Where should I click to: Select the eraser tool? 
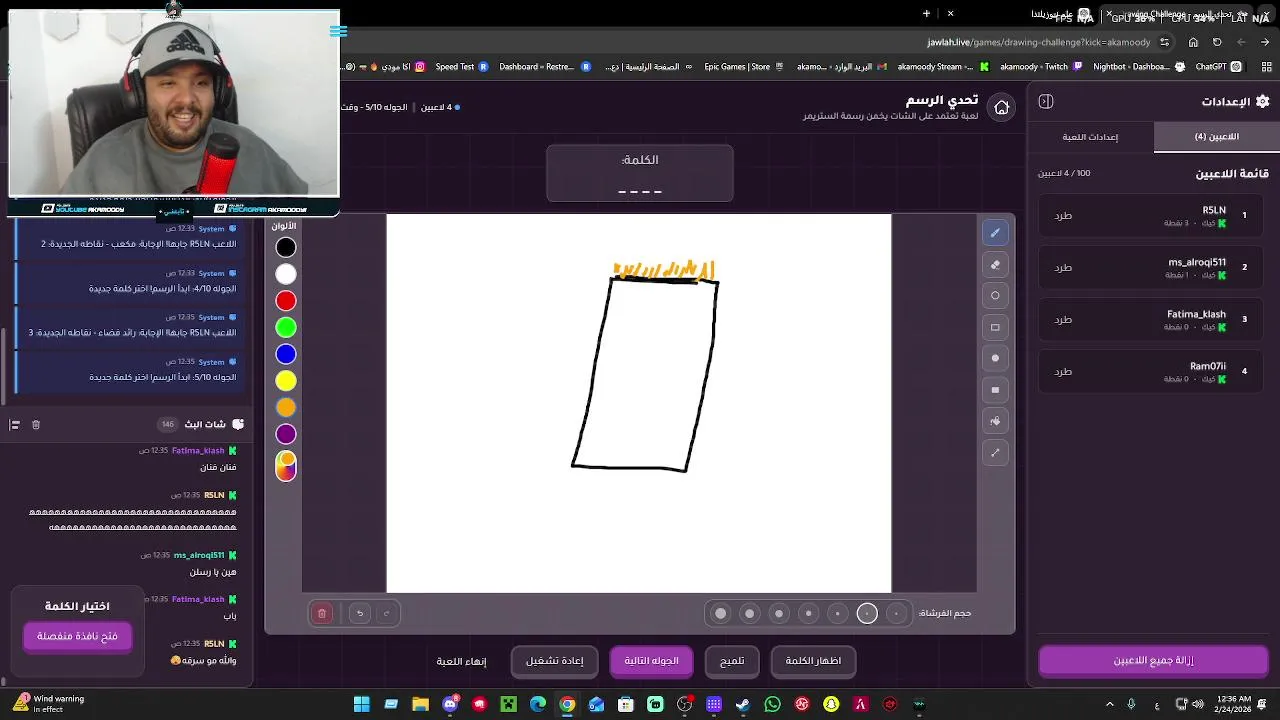click(x=995, y=265)
